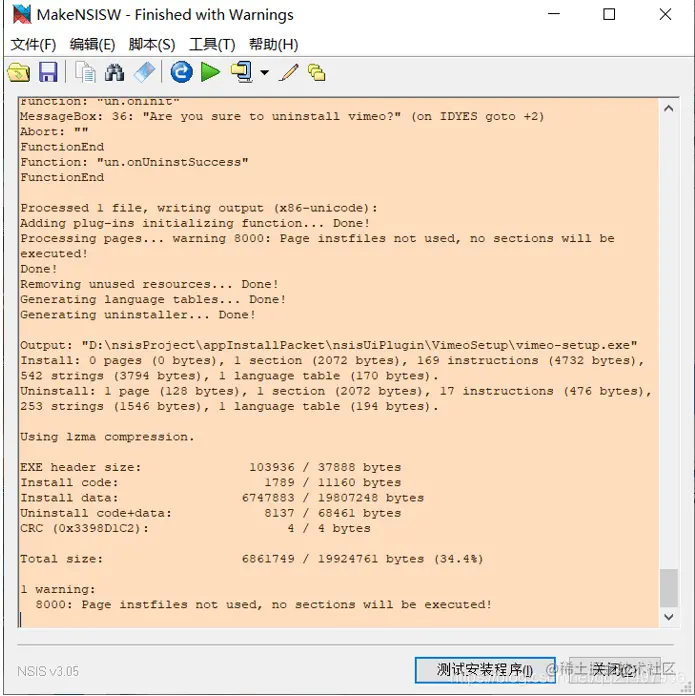The height and width of the screenshot is (696, 695).
Task: Click the log scrollbar down arrow
Action: click(668, 617)
